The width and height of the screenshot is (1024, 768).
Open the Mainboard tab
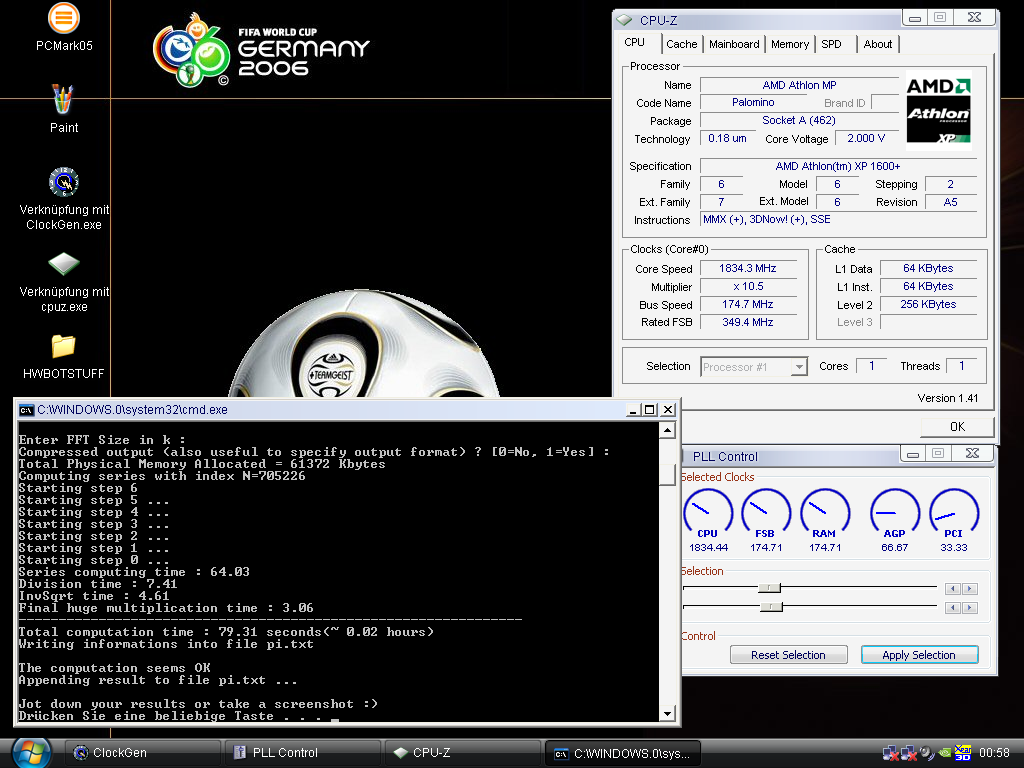(x=734, y=44)
